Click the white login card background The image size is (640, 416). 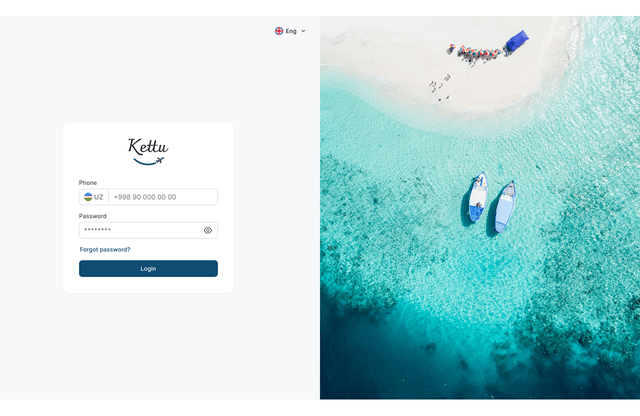click(148, 207)
